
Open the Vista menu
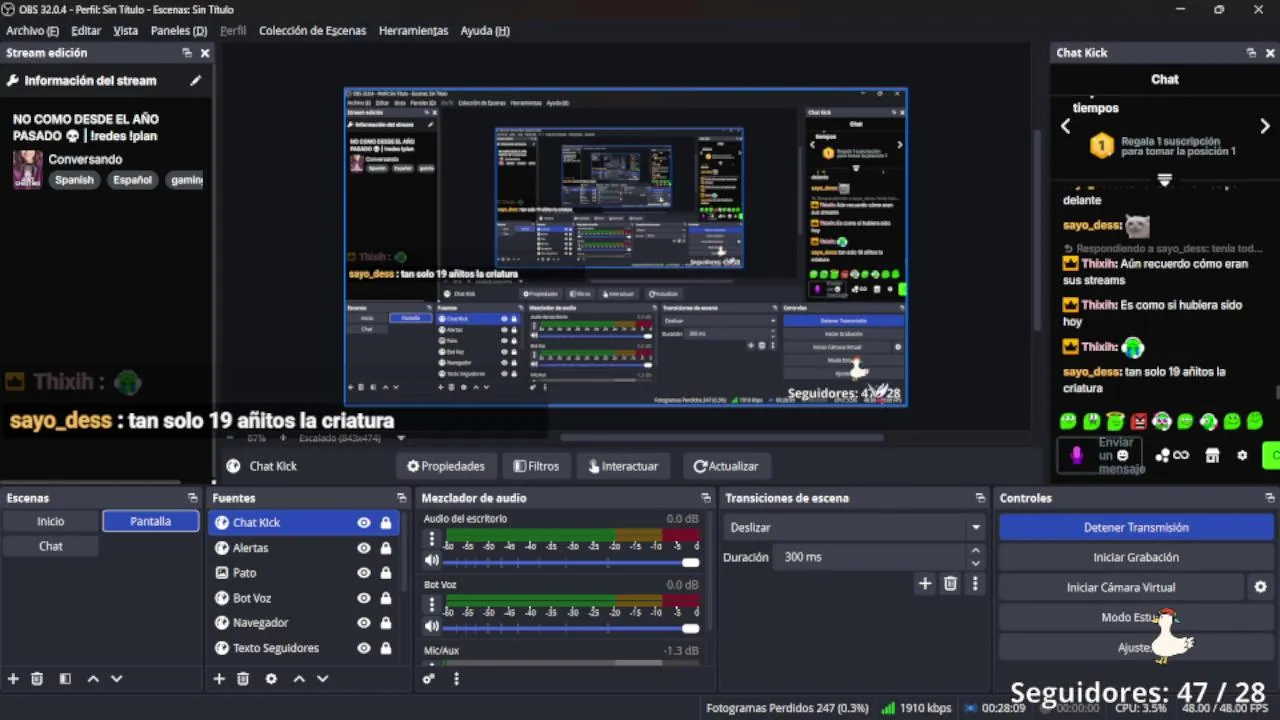pos(126,31)
